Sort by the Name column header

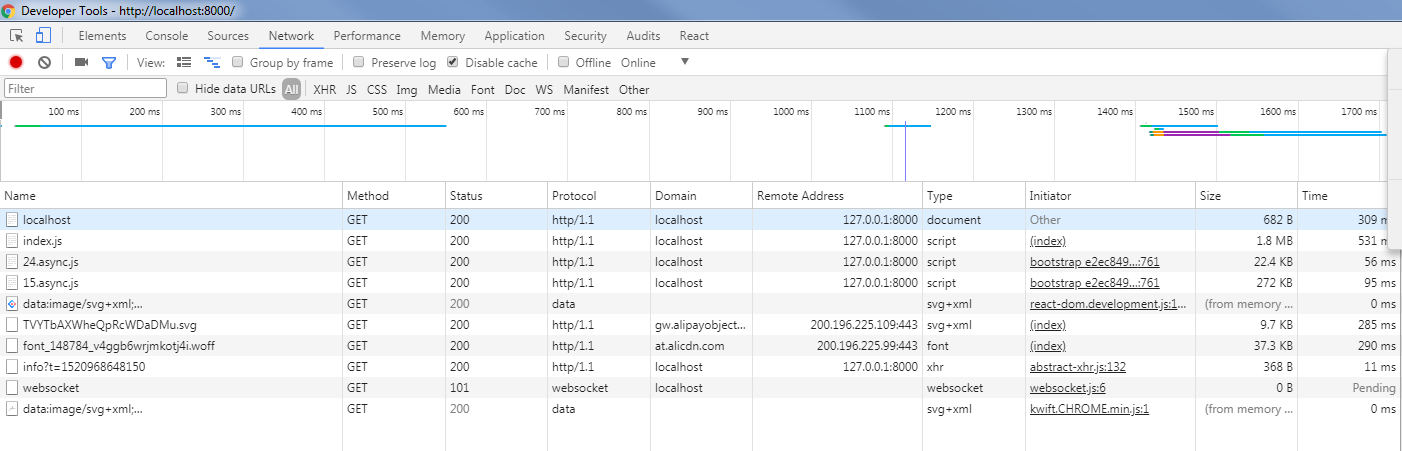(171, 196)
